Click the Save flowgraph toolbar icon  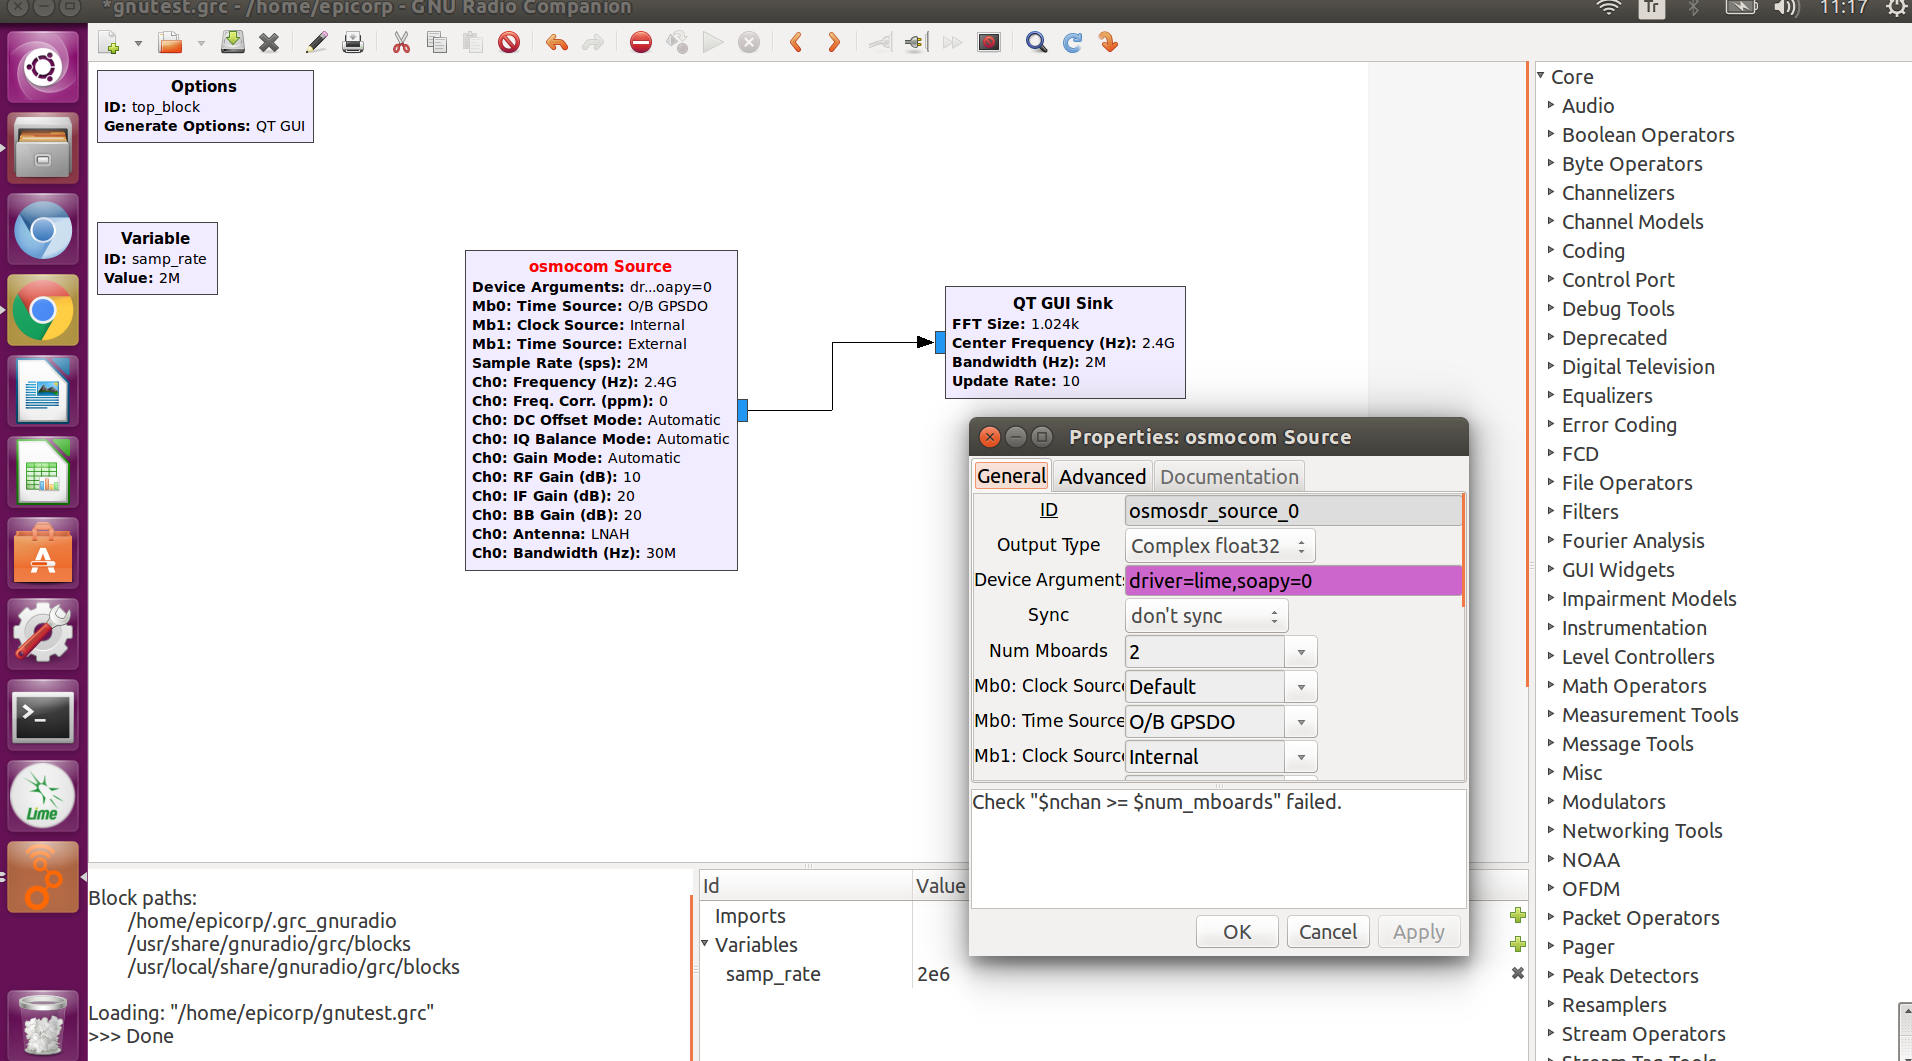tap(232, 42)
